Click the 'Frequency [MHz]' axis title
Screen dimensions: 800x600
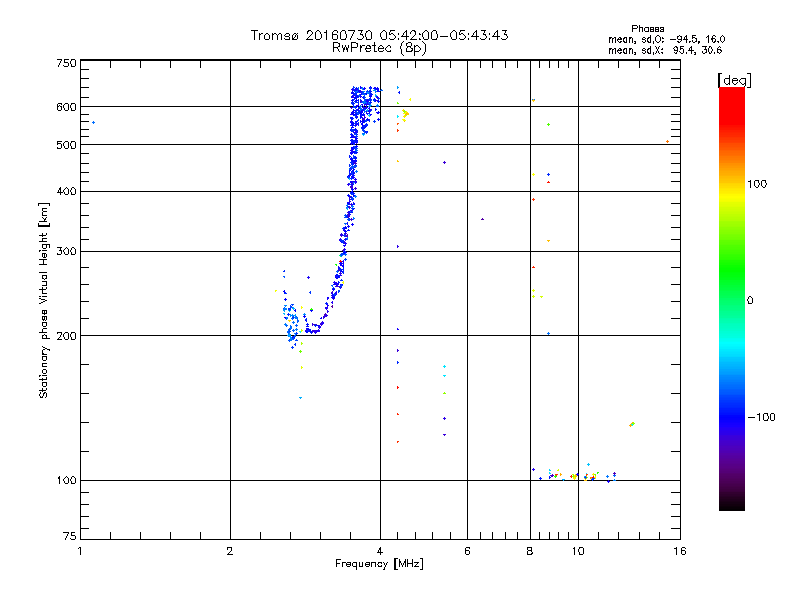click(x=379, y=564)
